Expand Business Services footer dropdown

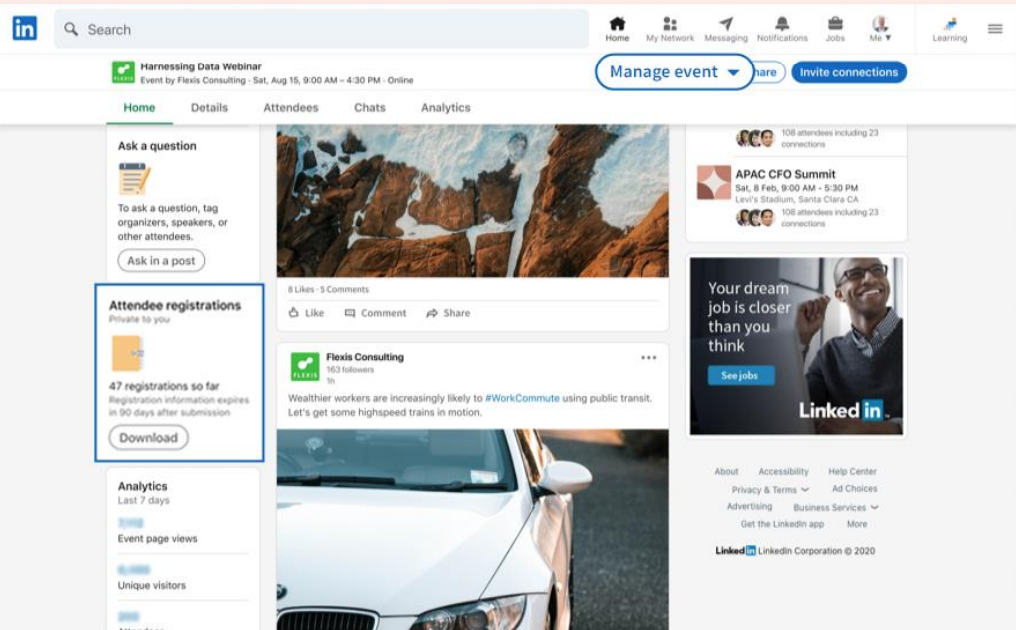[x=836, y=508]
